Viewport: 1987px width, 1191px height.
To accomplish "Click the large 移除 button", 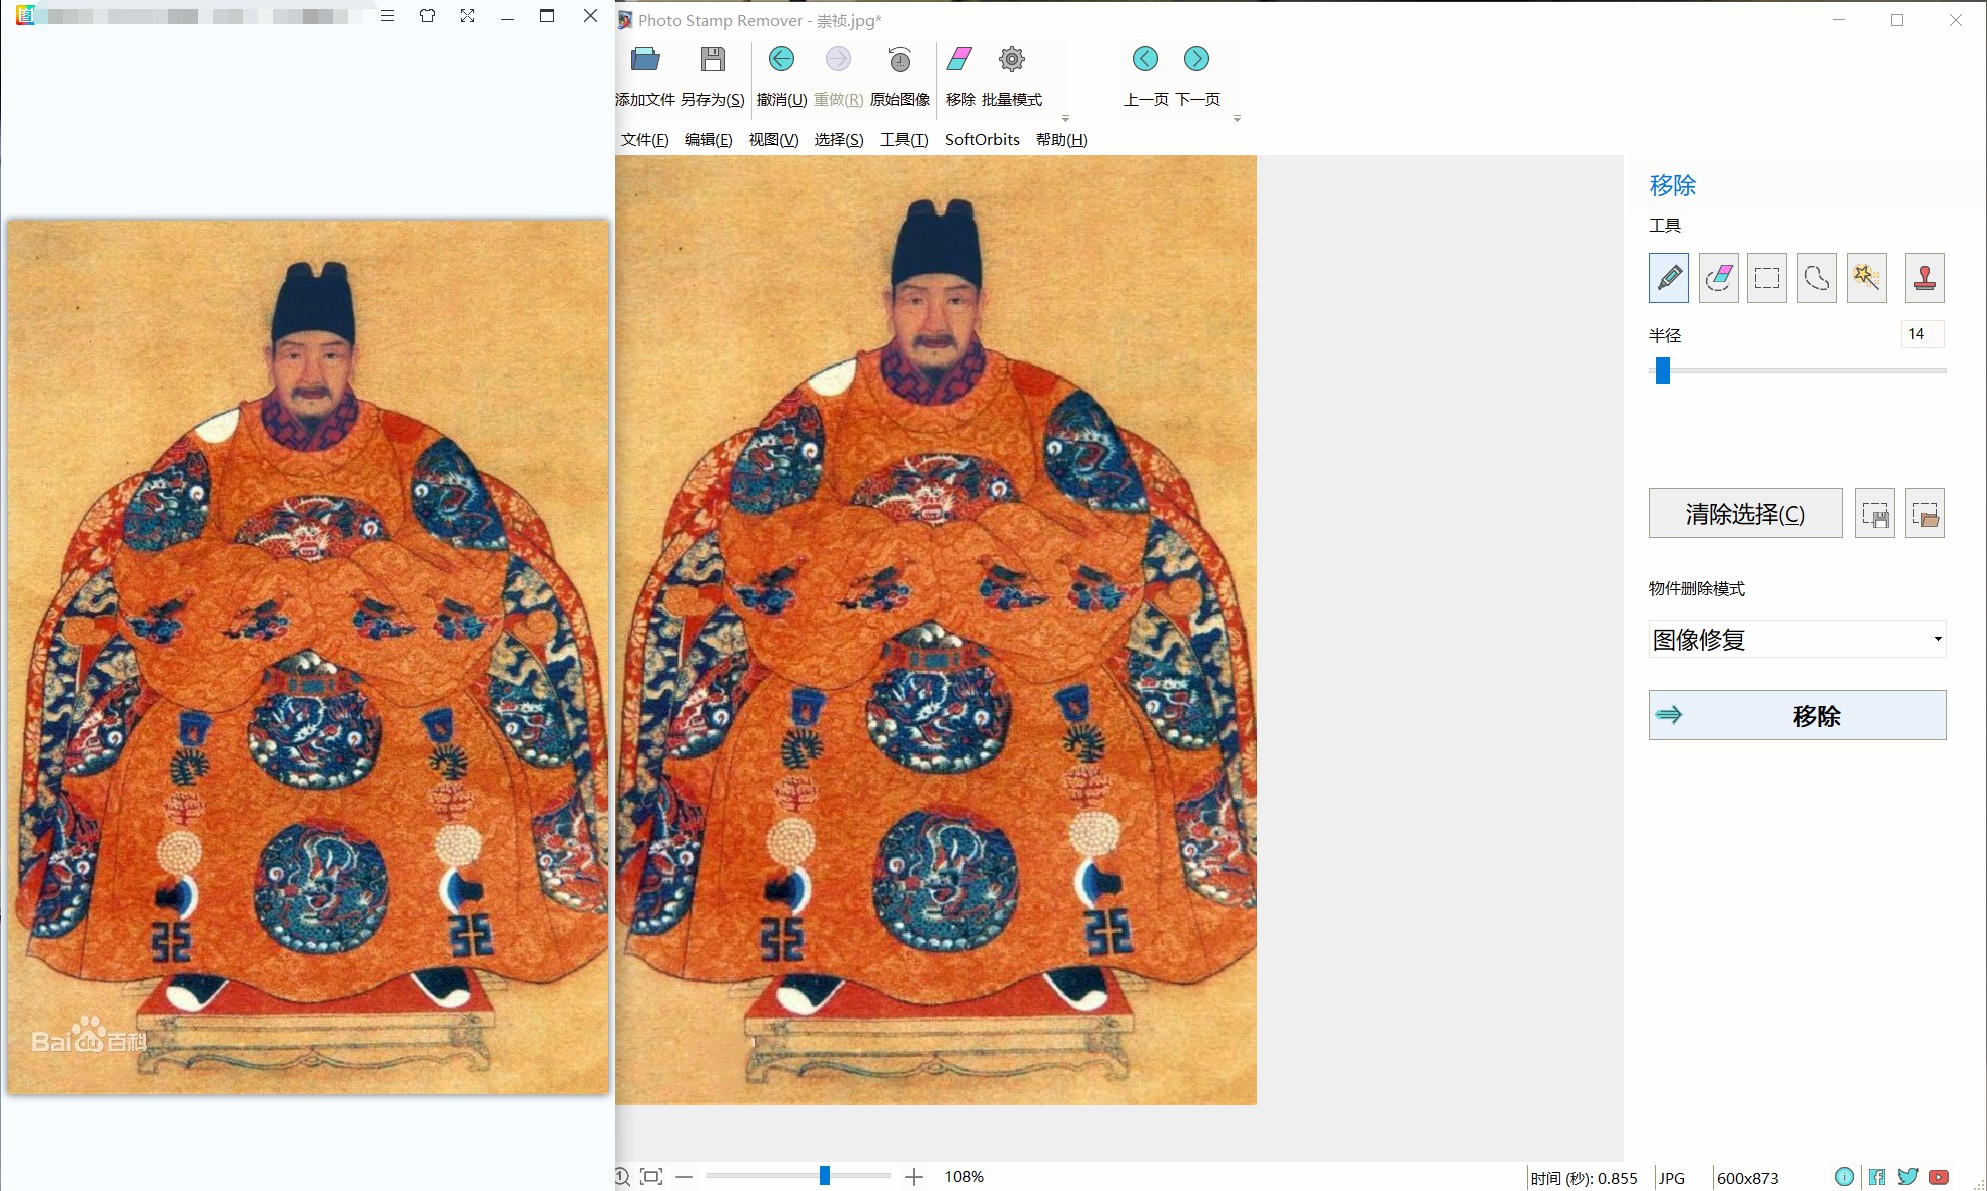I will 1797,716.
